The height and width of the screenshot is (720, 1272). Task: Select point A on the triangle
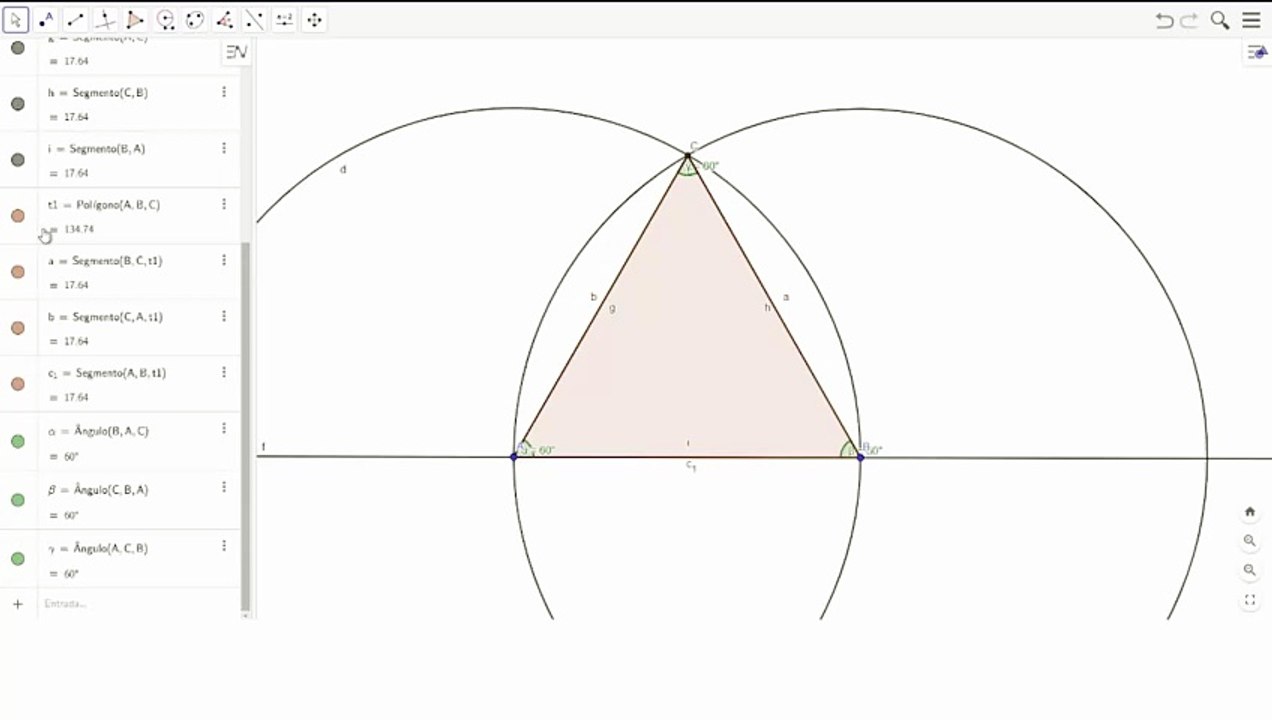click(514, 457)
